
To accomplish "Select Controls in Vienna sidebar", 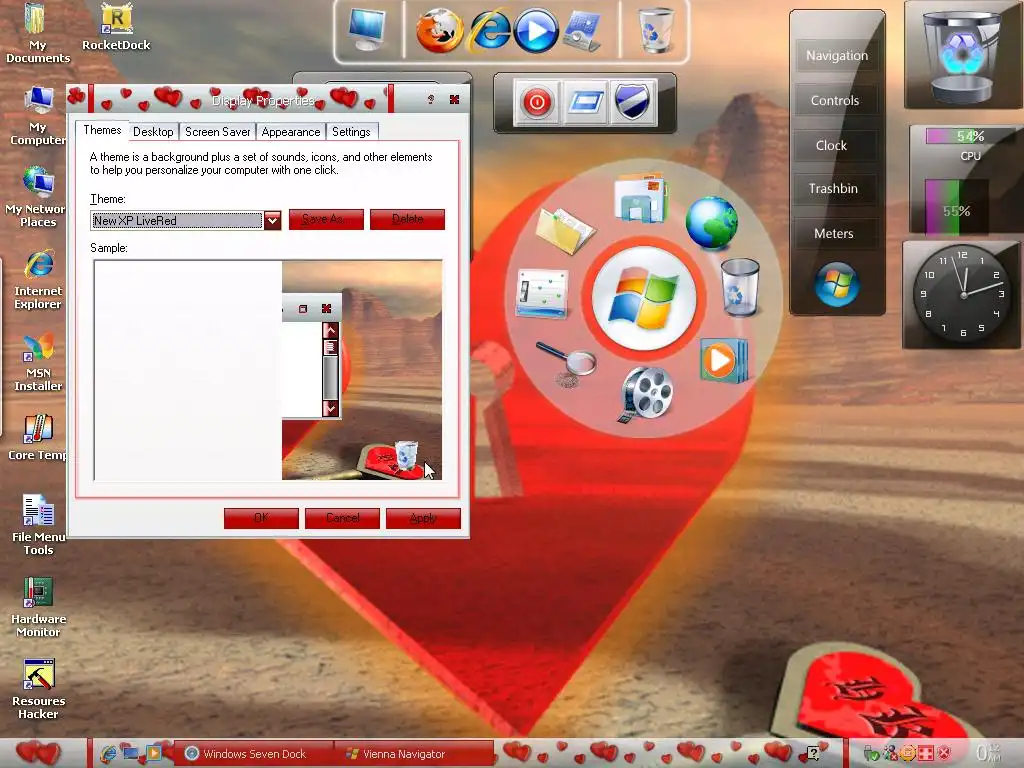I will (x=835, y=101).
